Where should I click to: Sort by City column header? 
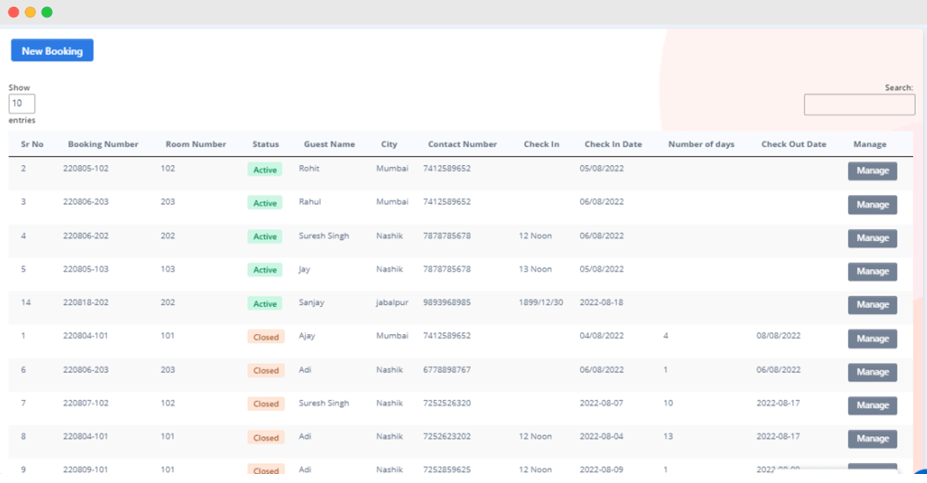[389, 144]
